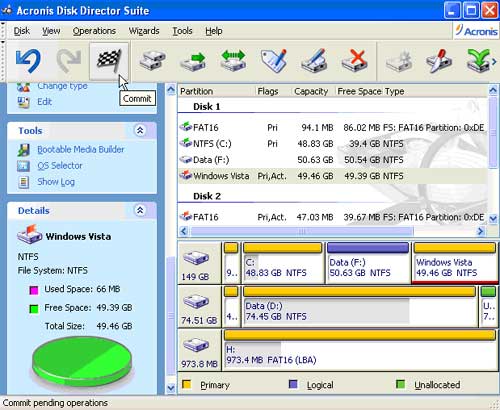Click the Bootable Media Builder icon

pos(23,150)
